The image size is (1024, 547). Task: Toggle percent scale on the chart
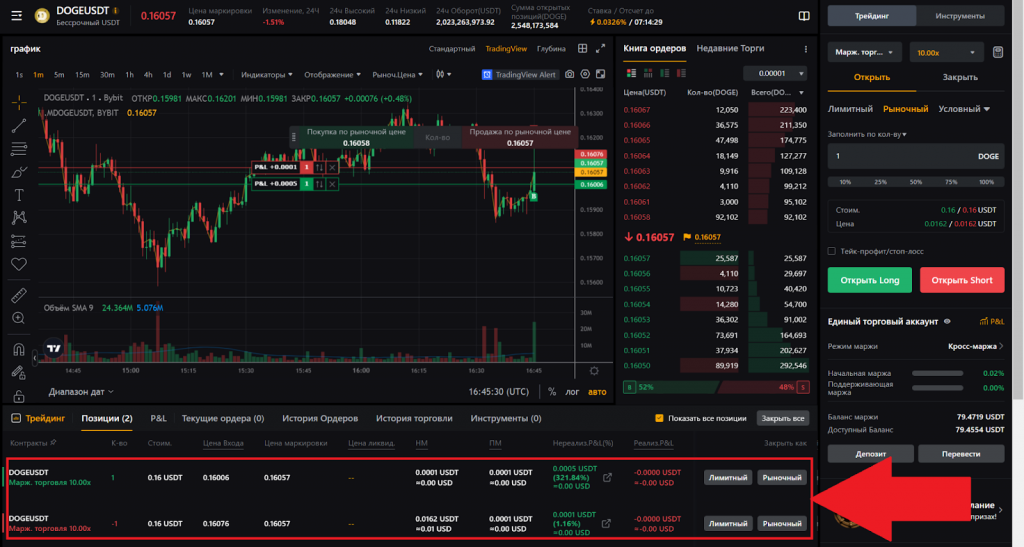(552, 392)
